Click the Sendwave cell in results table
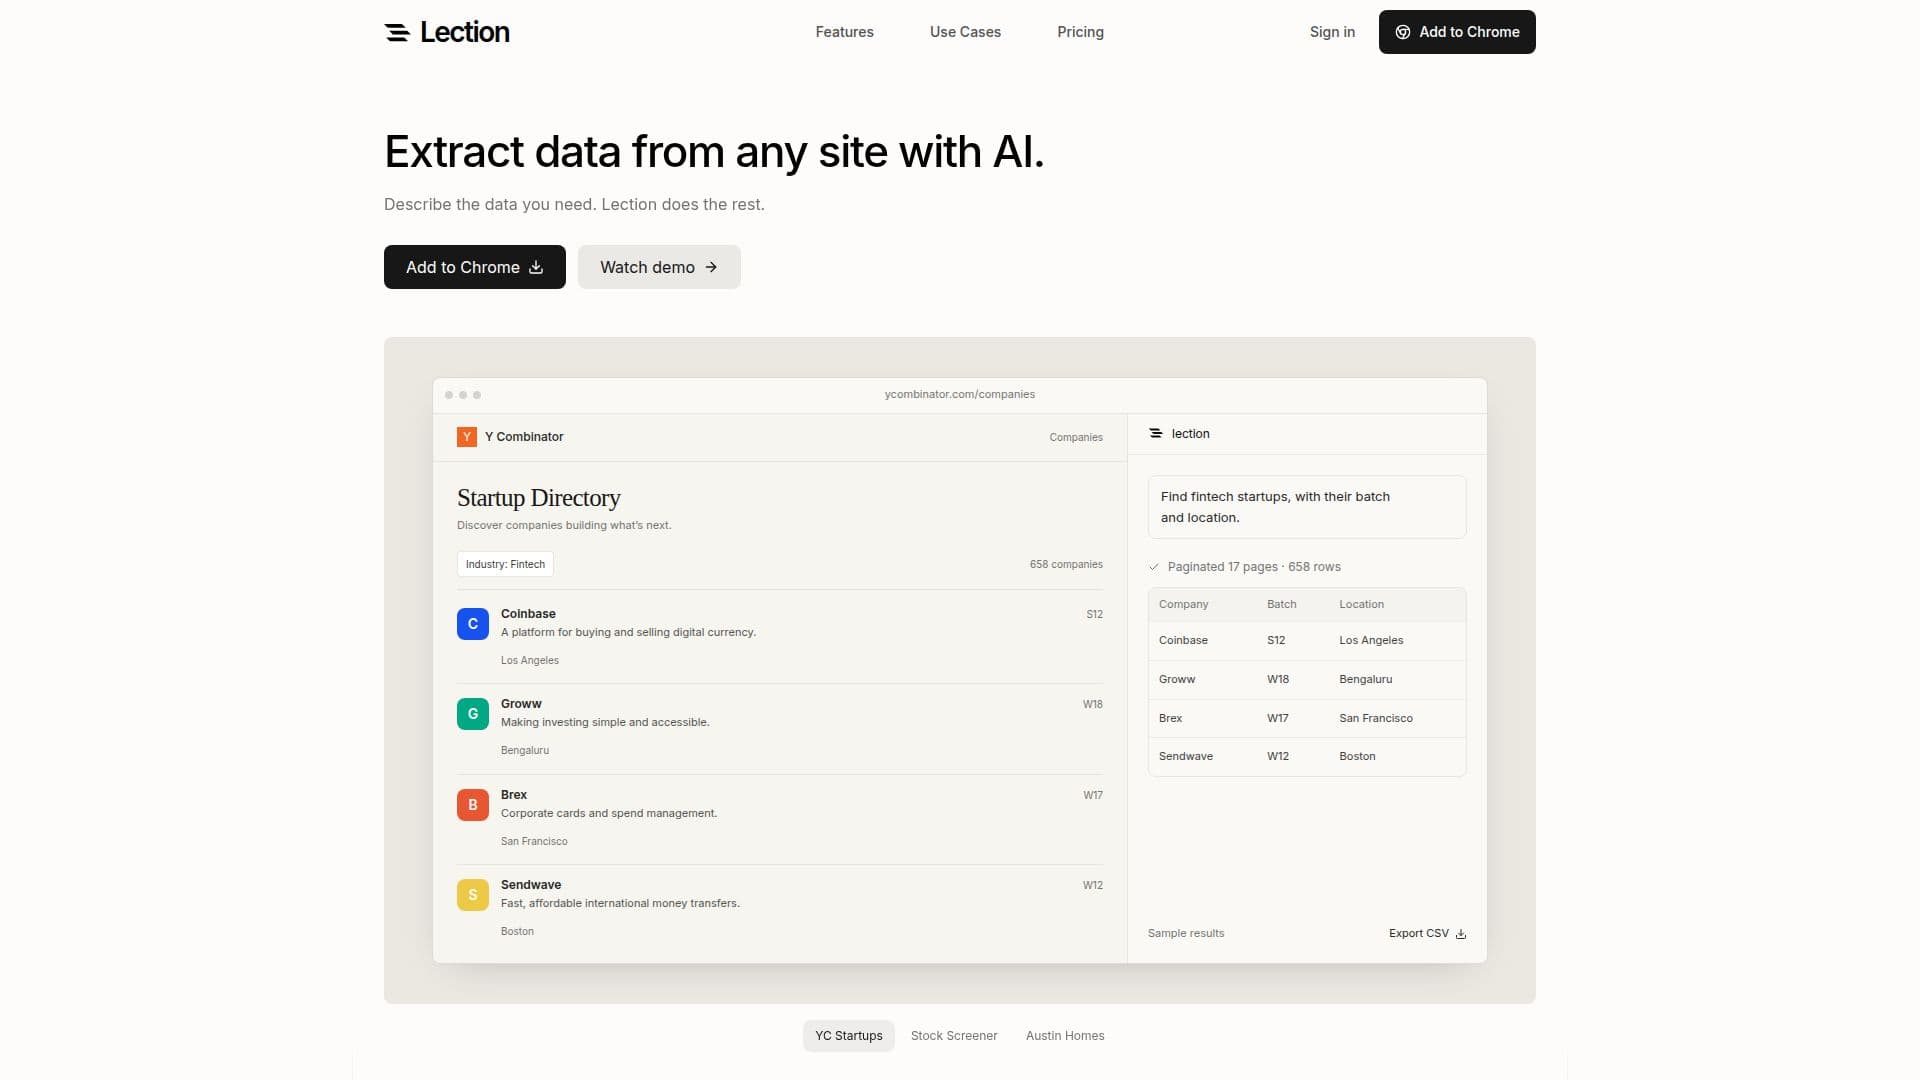The height and width of the screenshot is (1080, 1920). pyautogui.click(x=1186, y=757)
